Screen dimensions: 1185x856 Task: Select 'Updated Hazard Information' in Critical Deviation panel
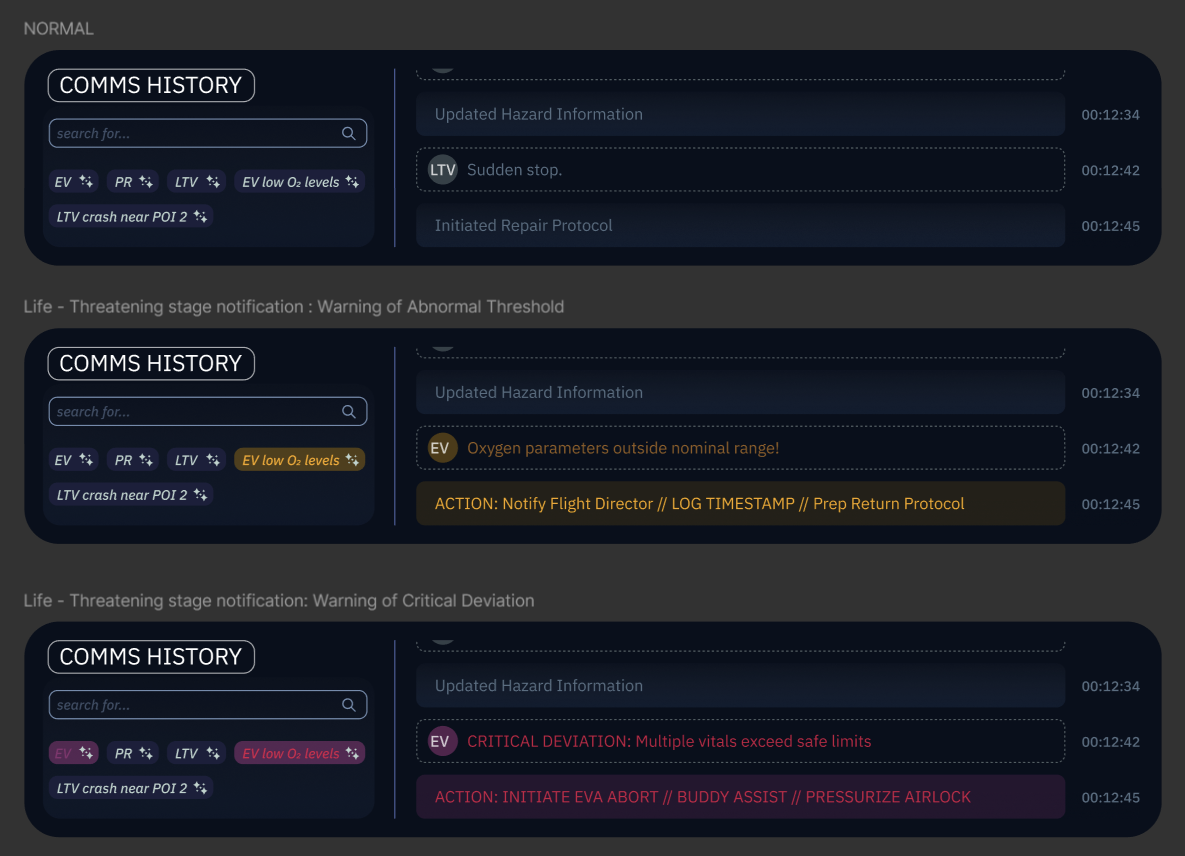tap(741, 685)
